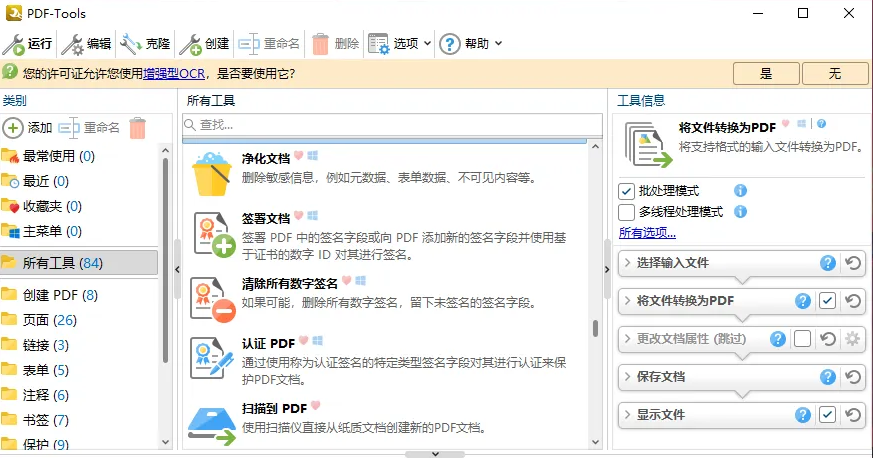Viewport: 873px width, 458px height.
Task: Enable the 更改文档属性 step checkbox
Action: (x=802, y=338)
